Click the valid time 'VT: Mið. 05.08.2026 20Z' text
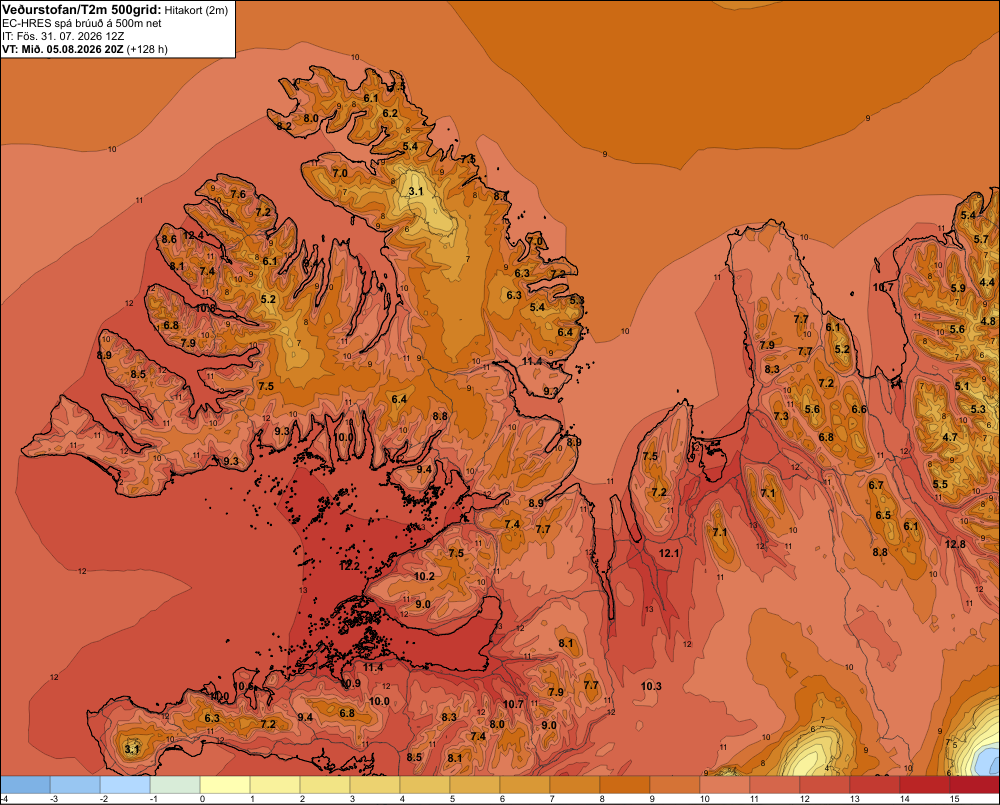 [x=64, y=49]
